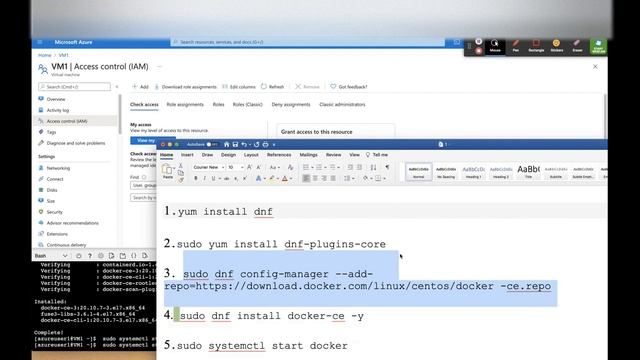Toggle Italic formatting in Word
Viewport: 640px width, 360px height.
204,178
